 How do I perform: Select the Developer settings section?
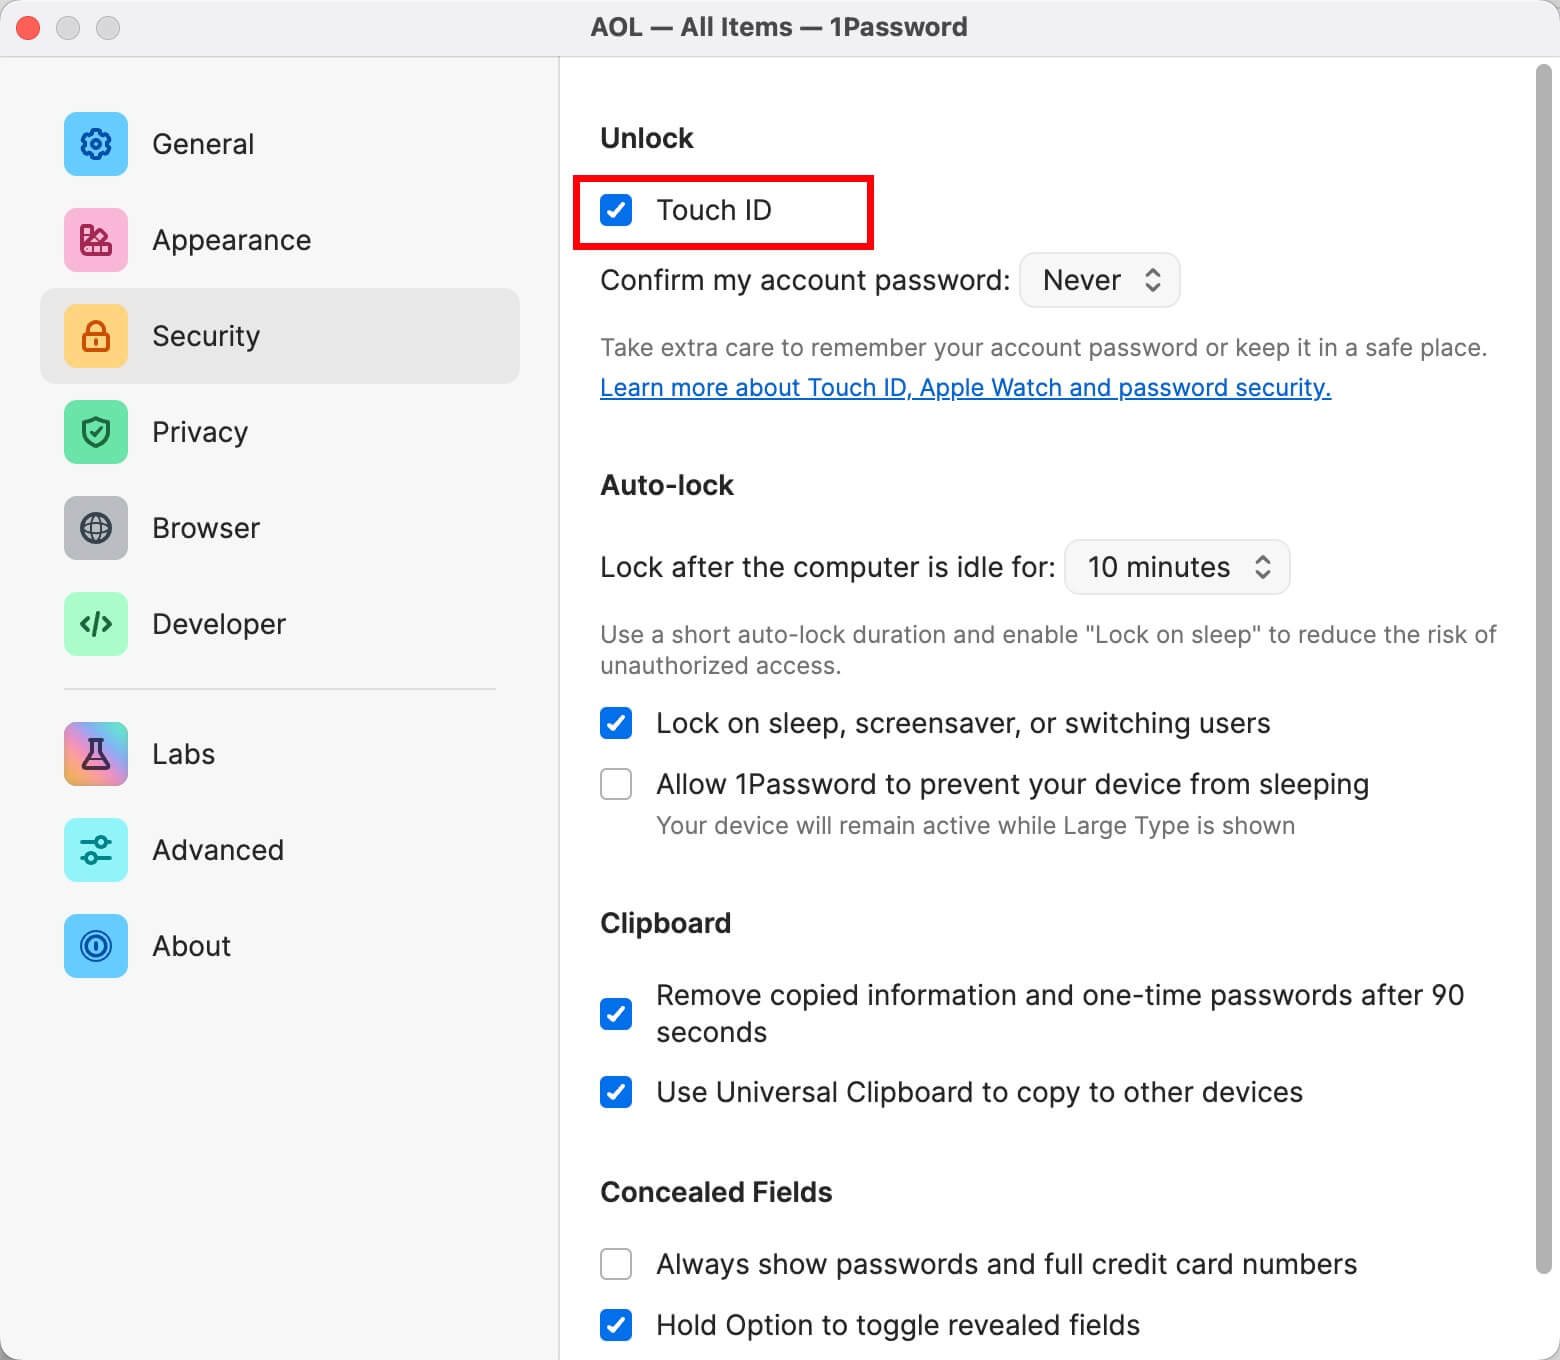tap(280, 624)
